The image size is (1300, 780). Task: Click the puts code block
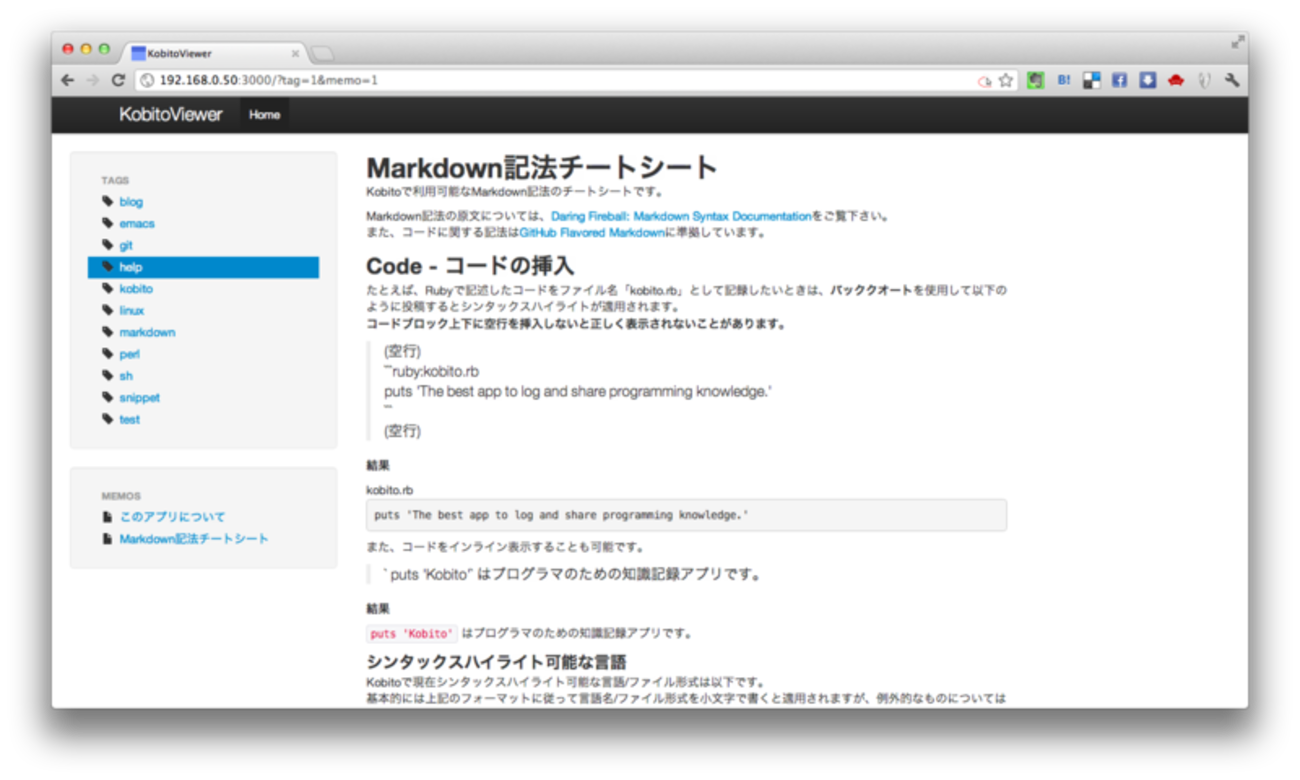[x=686, y=515]
